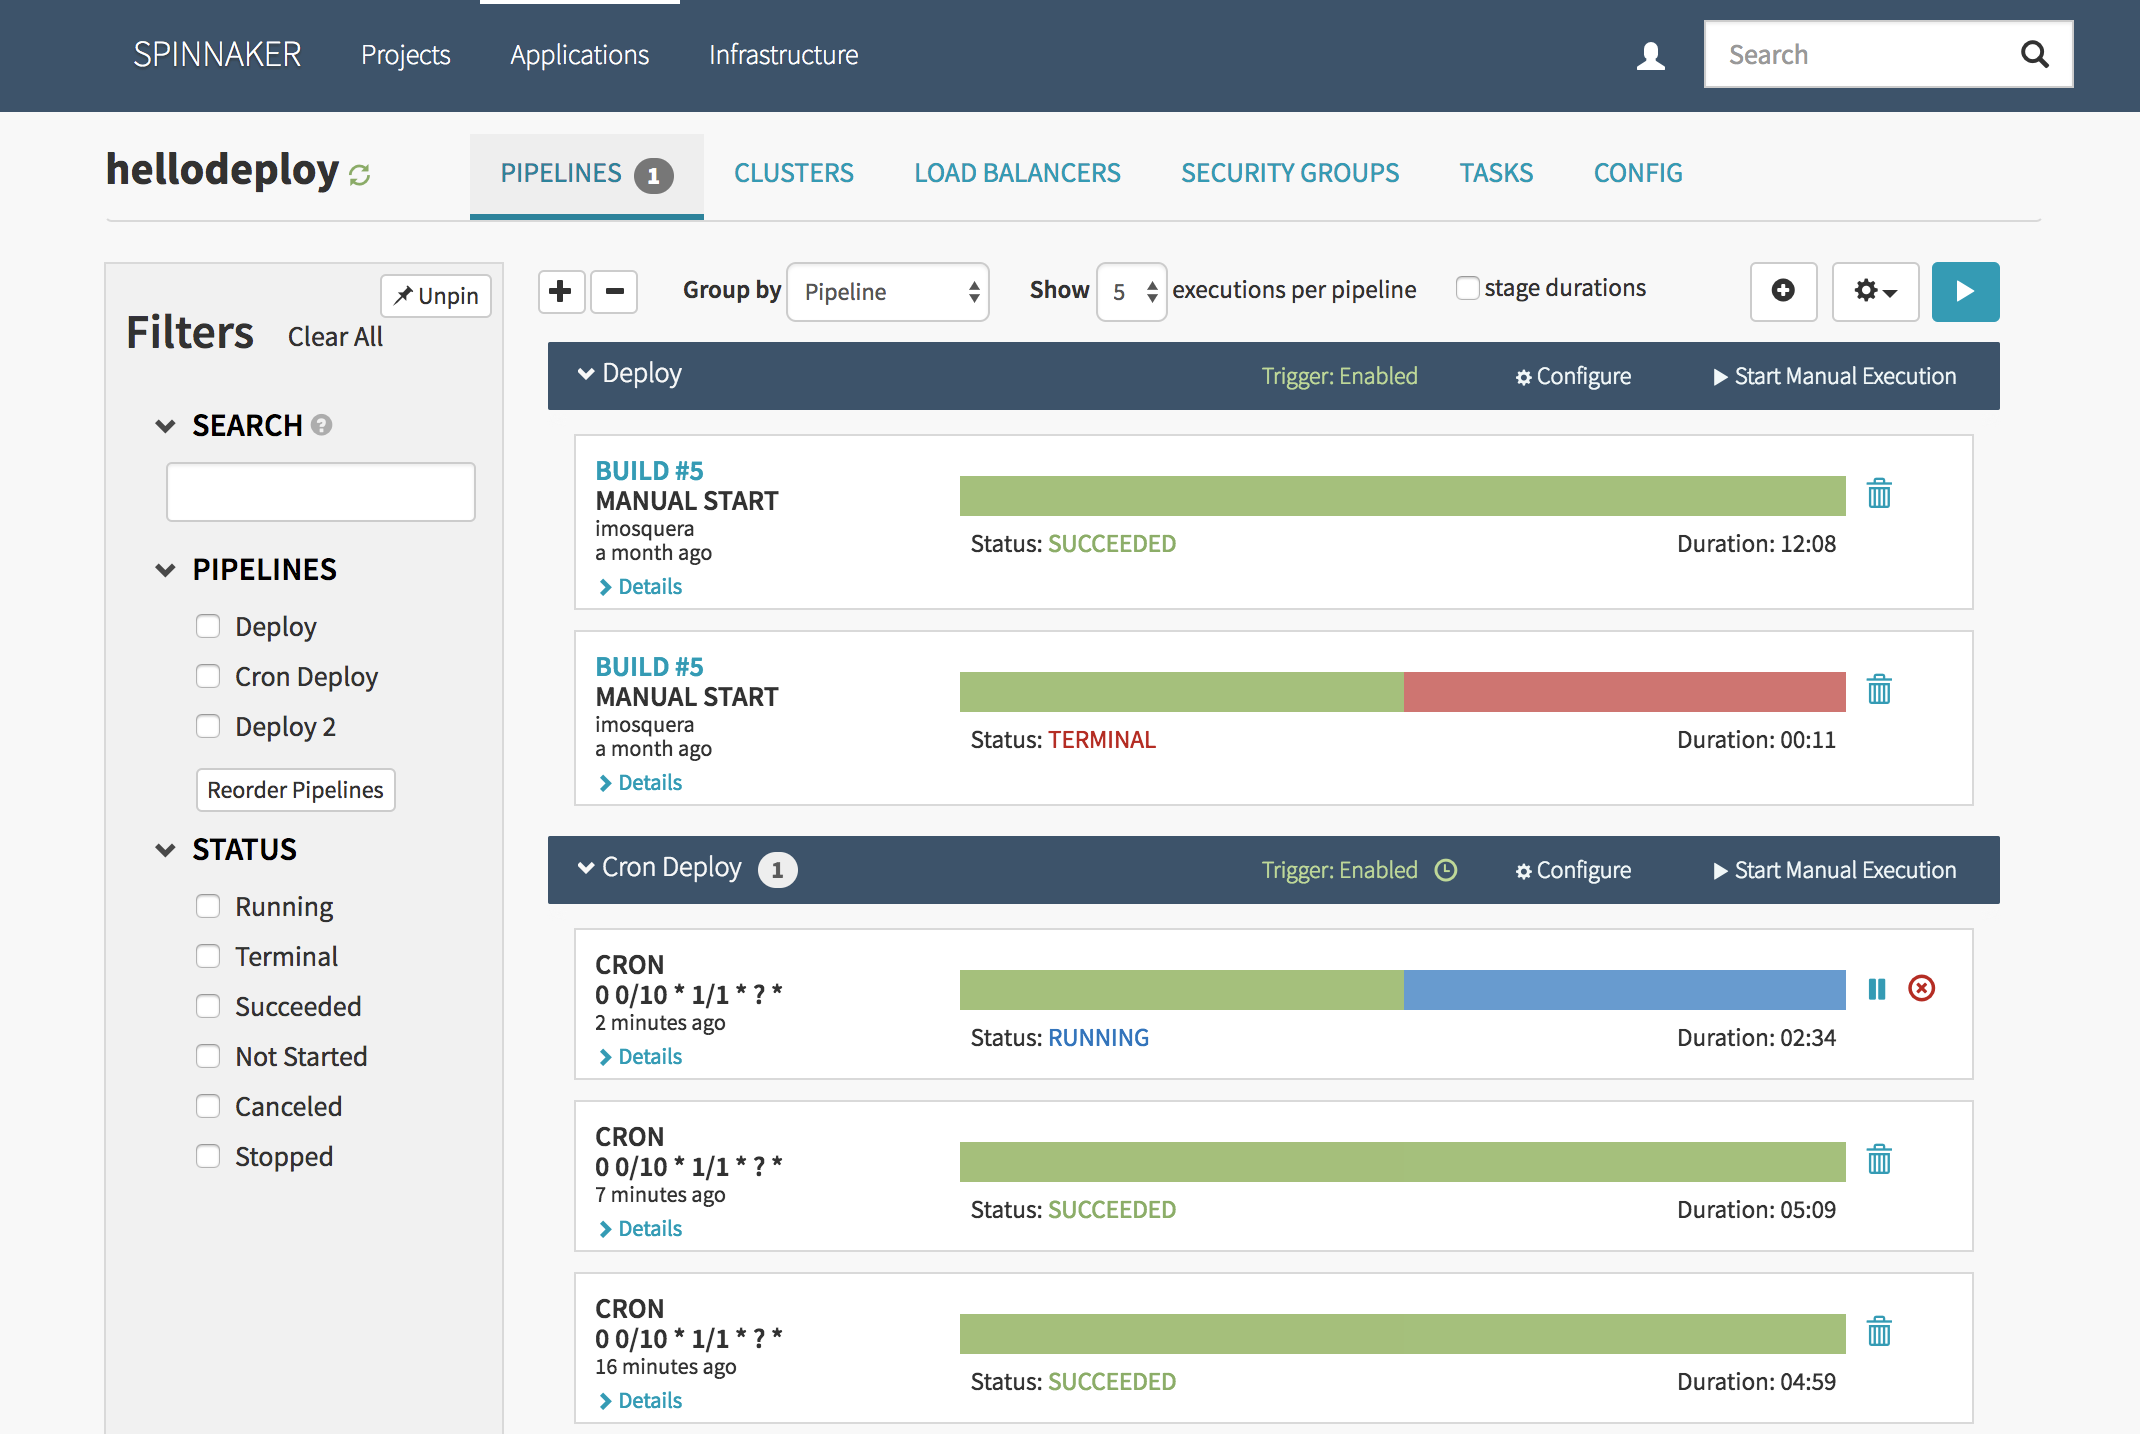The width and height of the screenshot is (2140, 1434).
Task: Click the search magnifier icon
Action: [x=2034, y=54]
